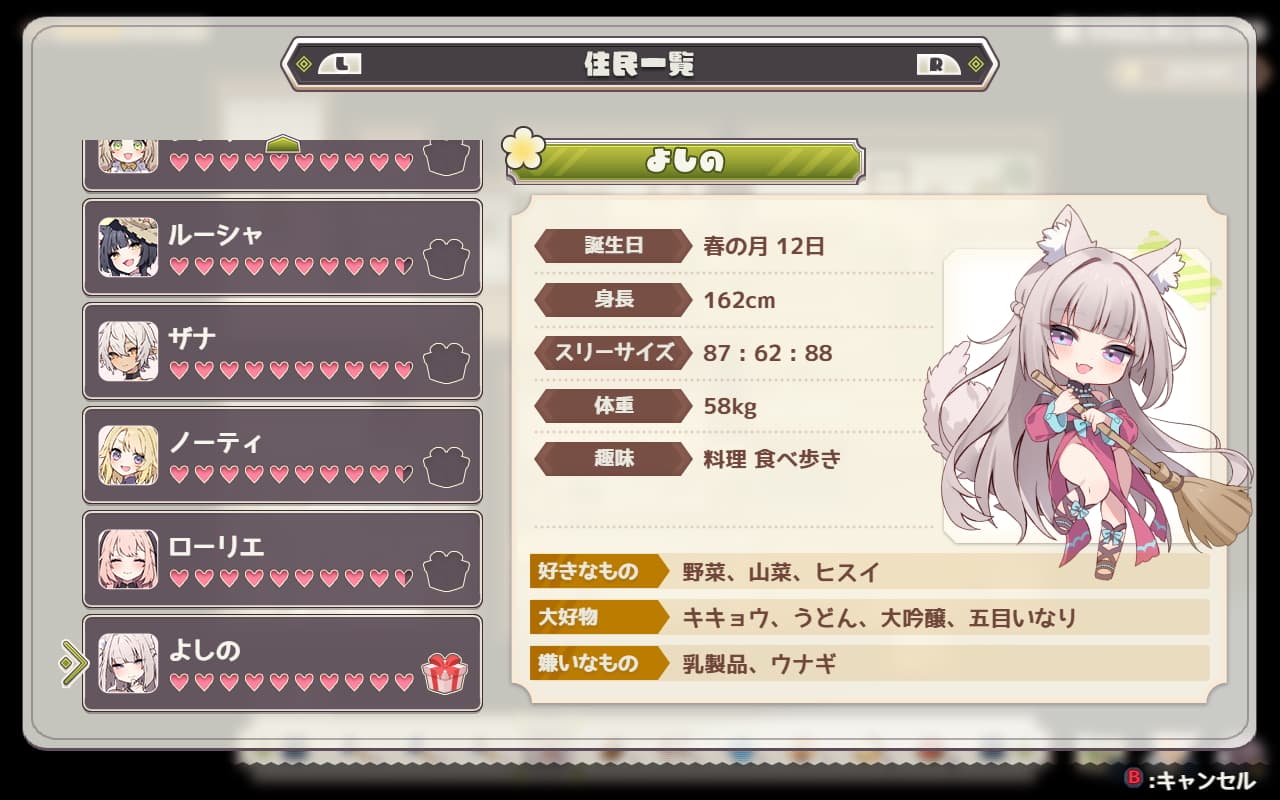Click the 住民一覧 title bar

[x=640, y=65]
